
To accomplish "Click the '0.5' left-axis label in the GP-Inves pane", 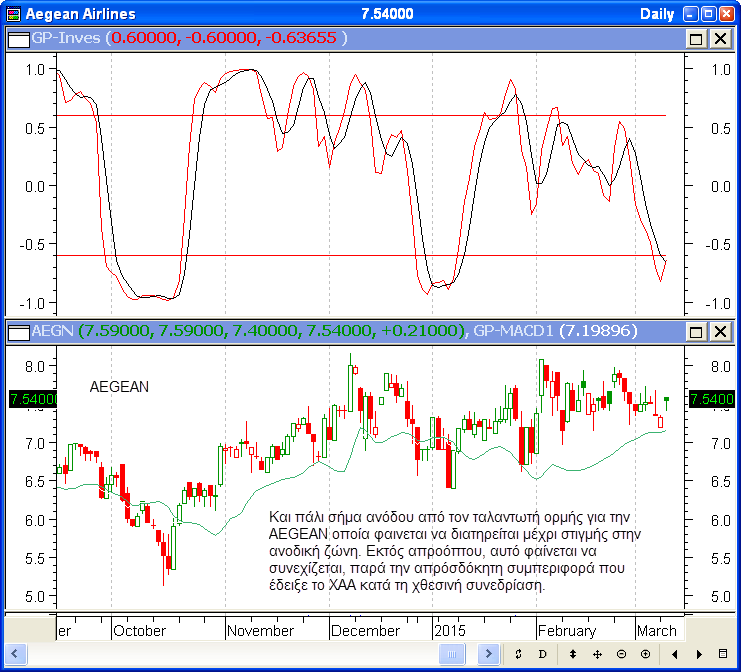I will [x=35, y=129].
